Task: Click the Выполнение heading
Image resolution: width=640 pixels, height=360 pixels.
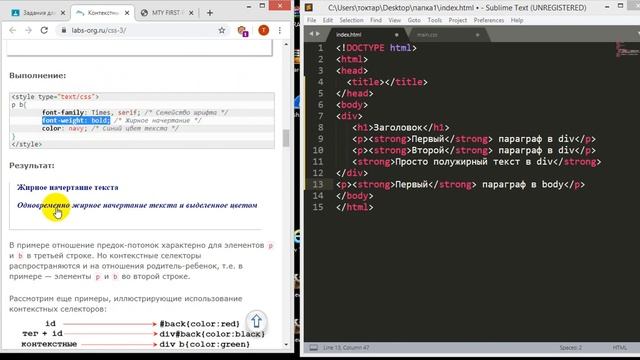Action: (38, 76)
